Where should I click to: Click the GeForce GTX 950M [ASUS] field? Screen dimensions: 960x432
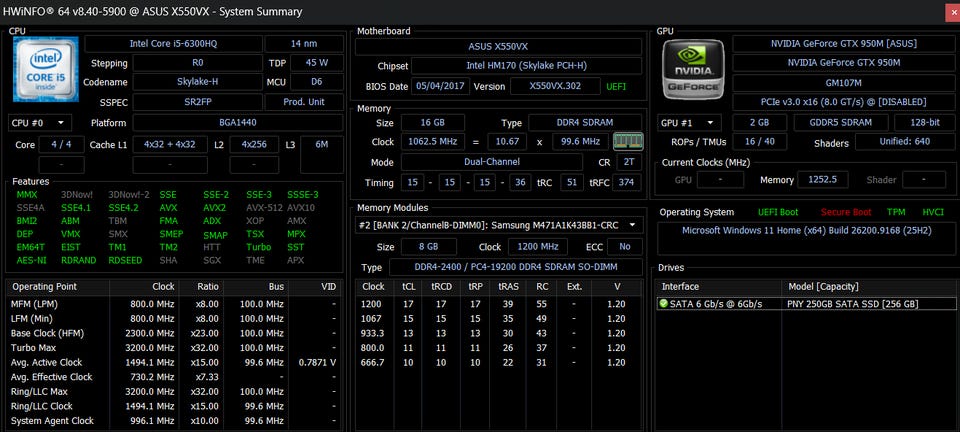[x=843, y=43]
